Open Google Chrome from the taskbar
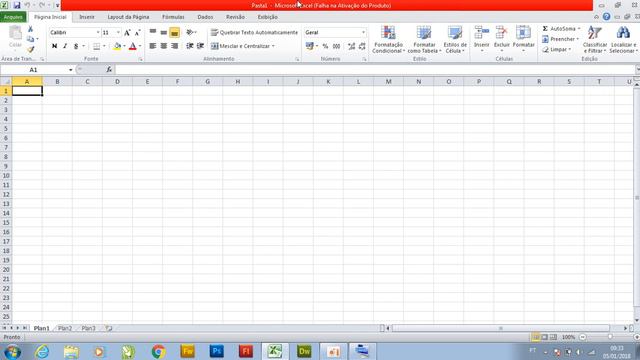Image resolution: width=640 pixels, height=360 pixels. coord(158,351)
